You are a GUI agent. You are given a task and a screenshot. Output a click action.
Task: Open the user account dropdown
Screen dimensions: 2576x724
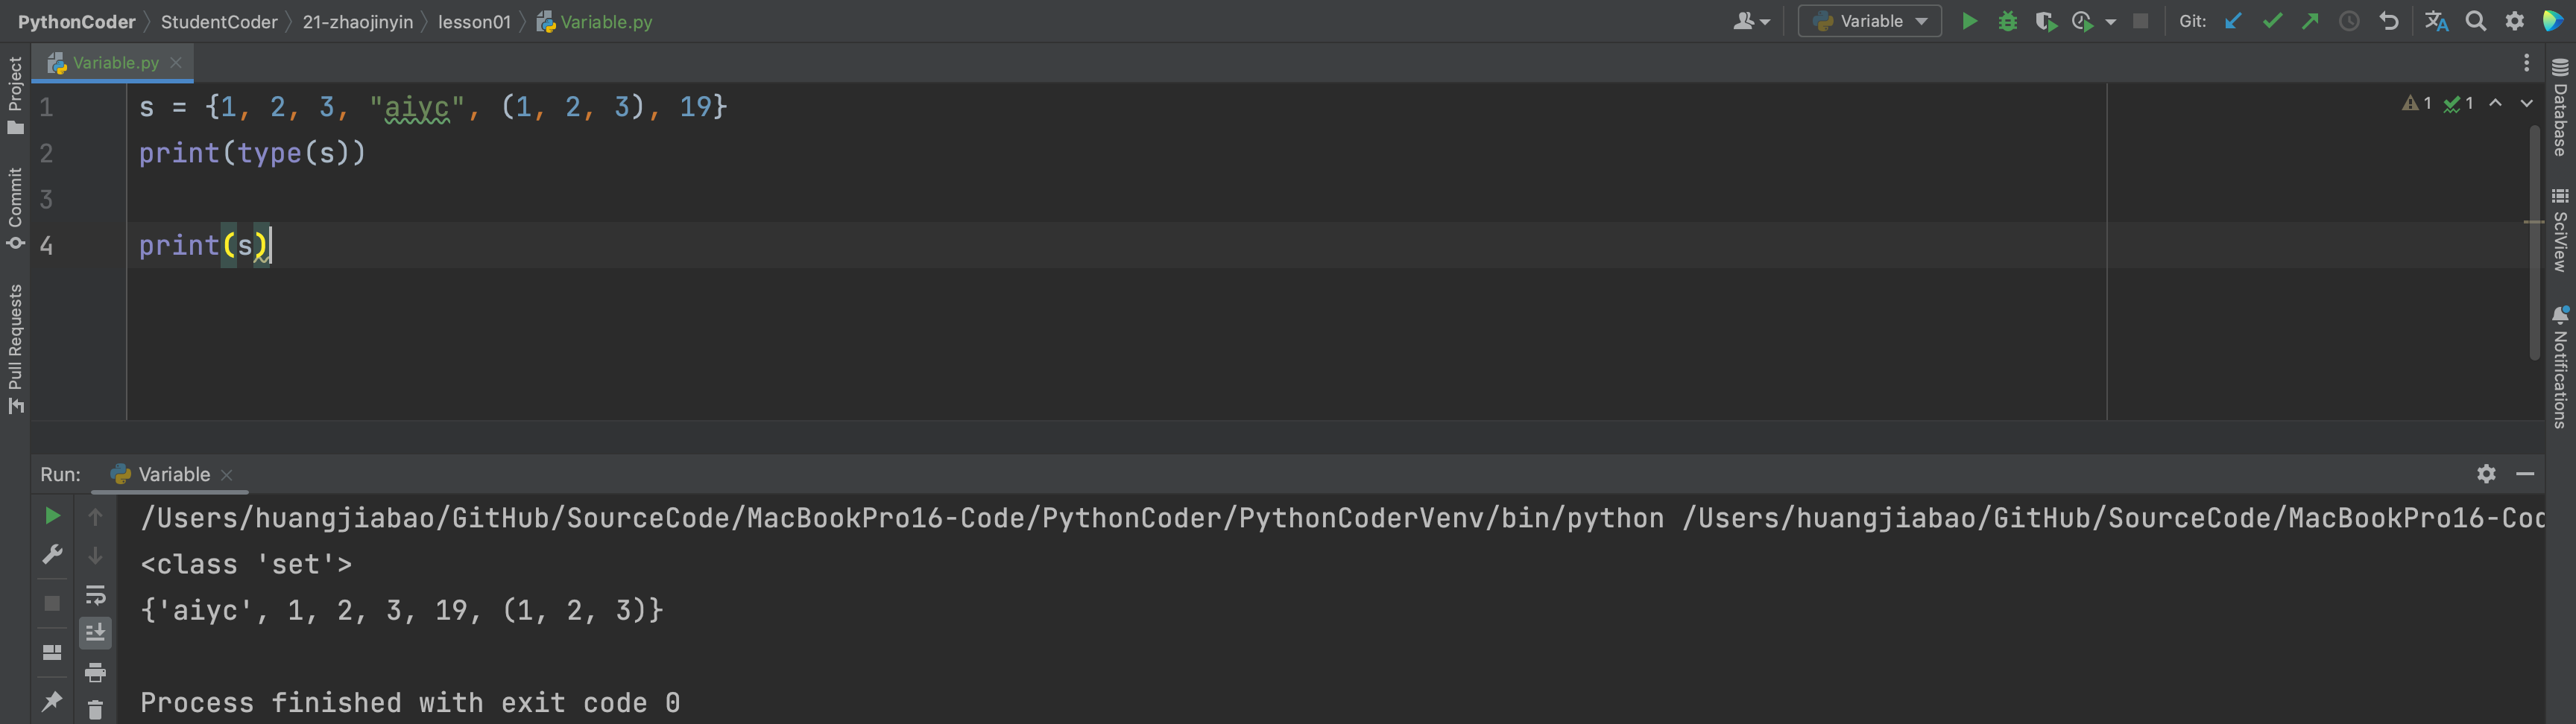pyautogui.click(x=1751, y=21)
